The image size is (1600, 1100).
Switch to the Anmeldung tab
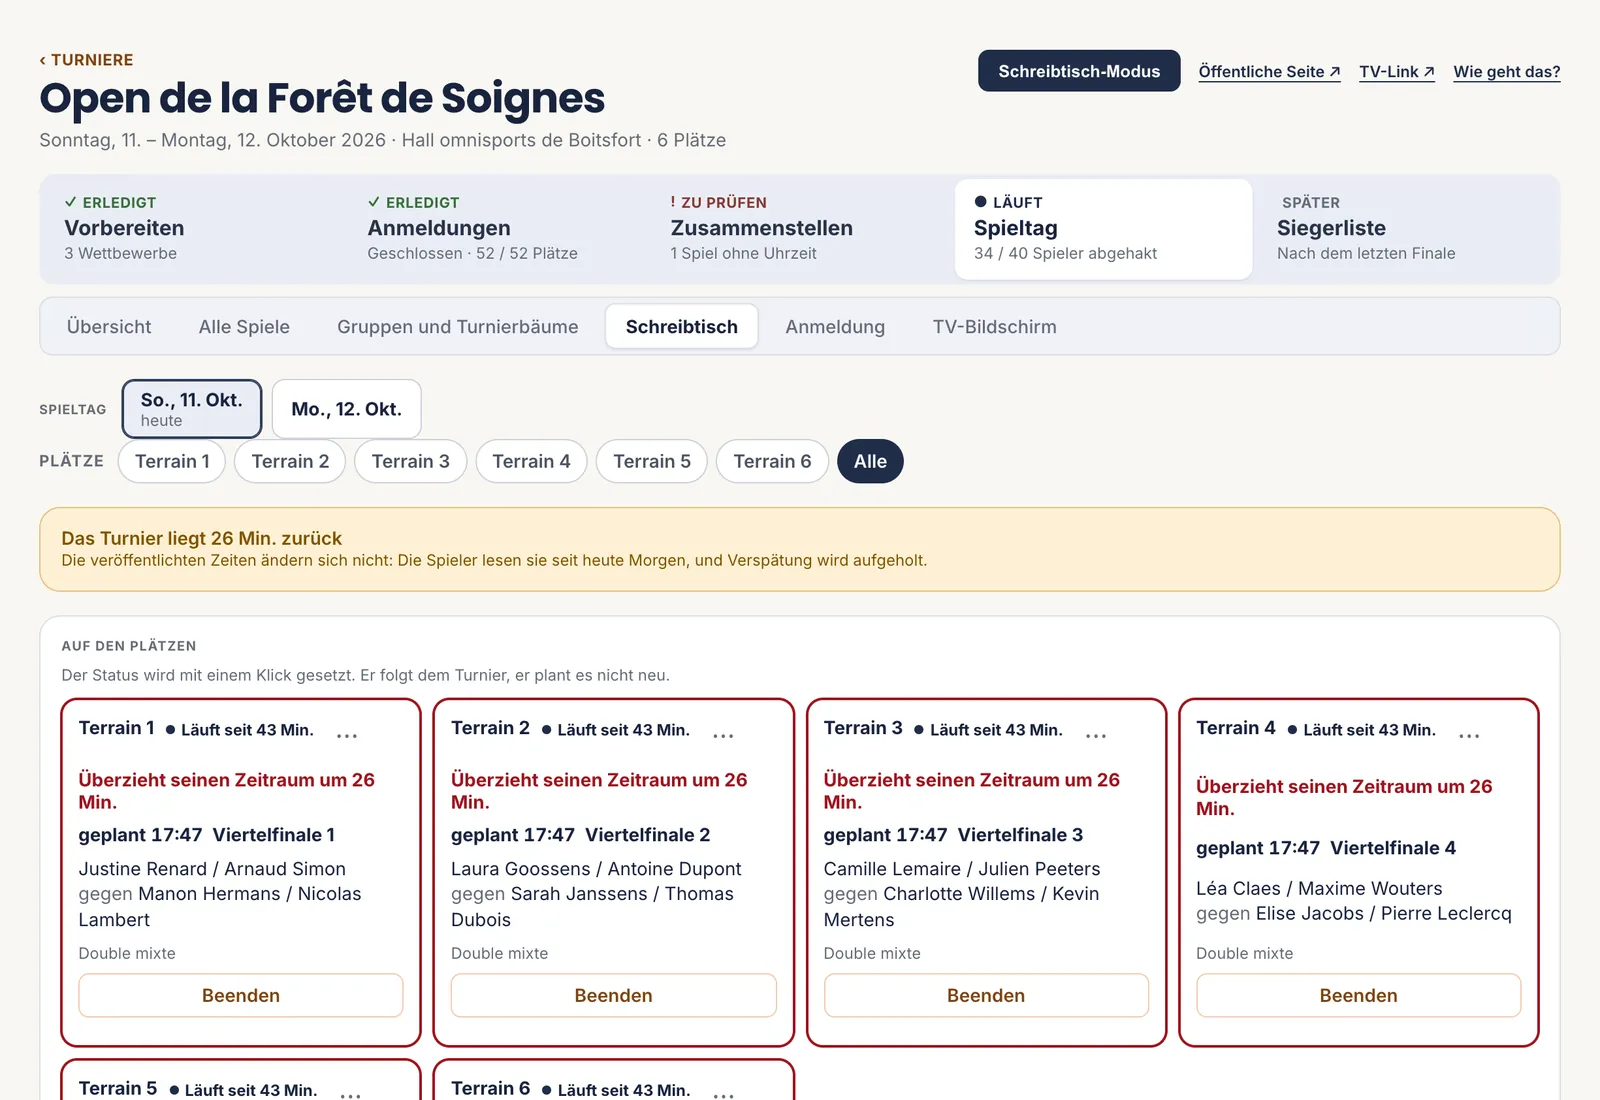pos(835,327)
